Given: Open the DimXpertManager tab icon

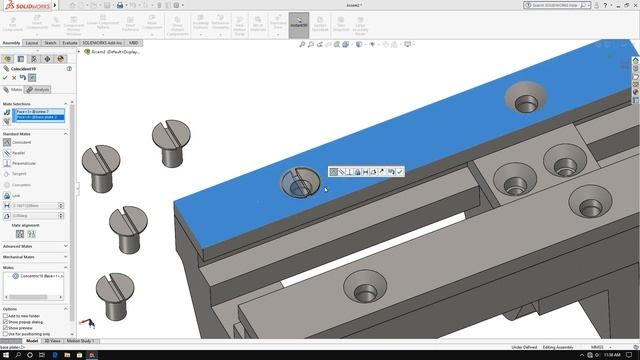Looking at the screenshot, I should pos(47,59).
